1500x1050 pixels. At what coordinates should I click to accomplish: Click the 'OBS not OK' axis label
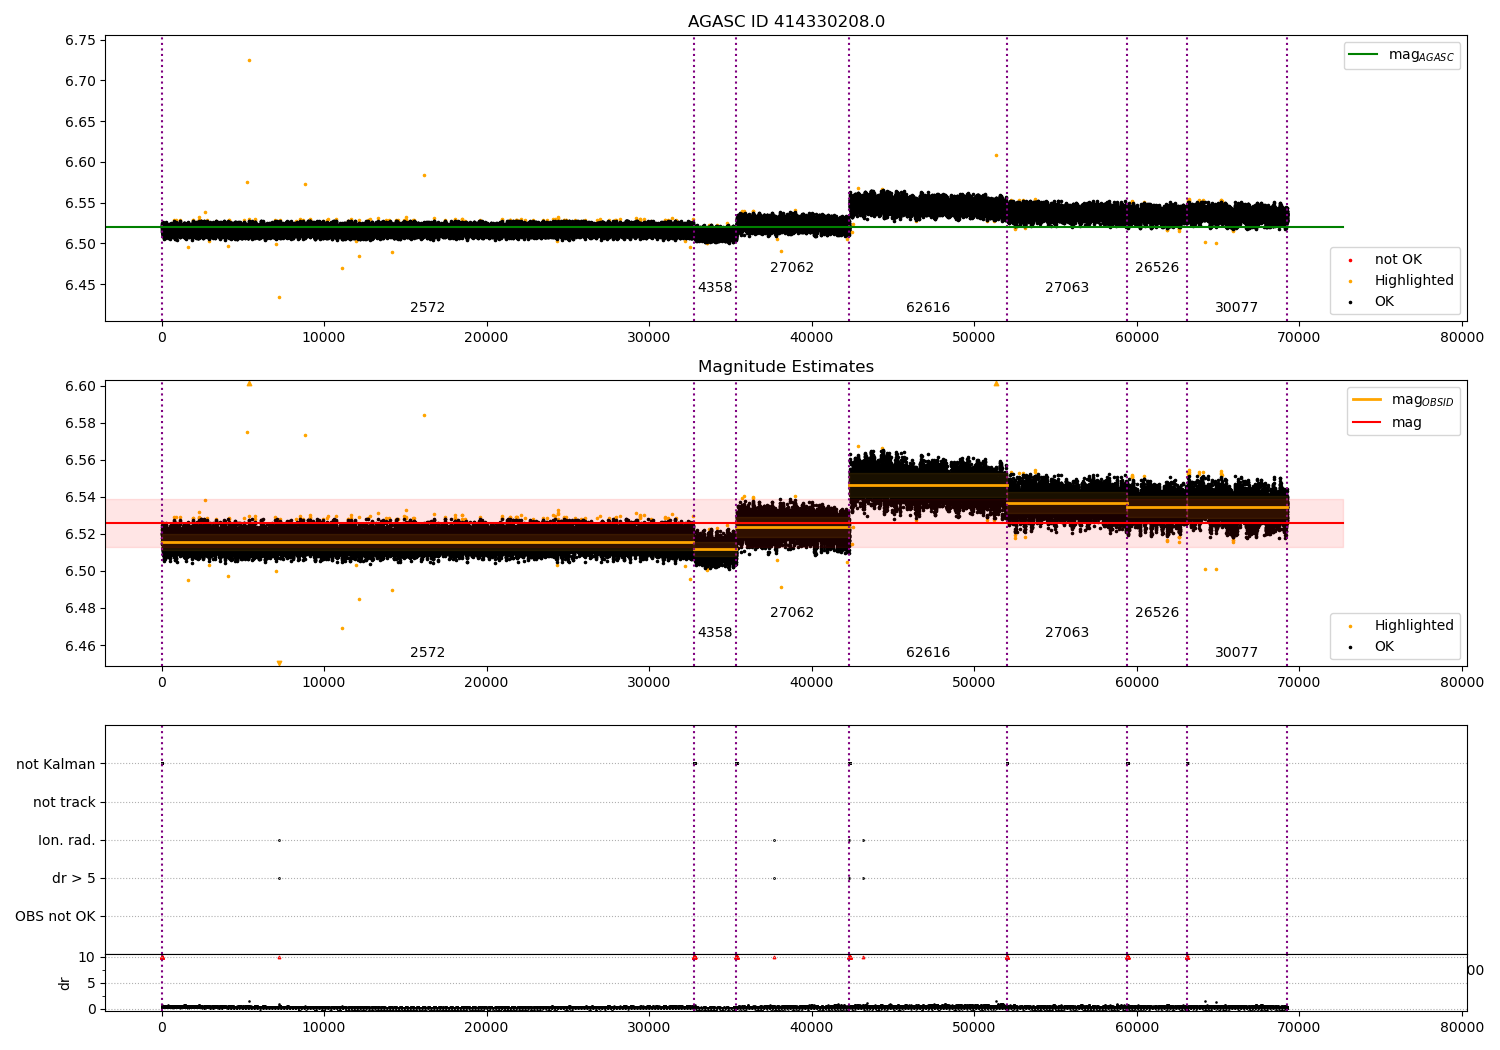click(x=55, y=916)
